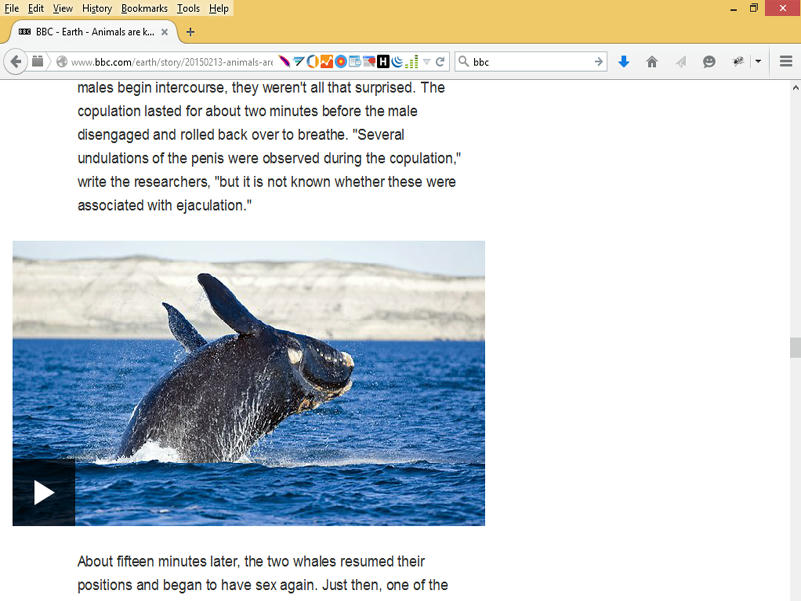Open the URL history dropdown arrow
The height and width of the screenshot is (601, 801).
(427, 62)
